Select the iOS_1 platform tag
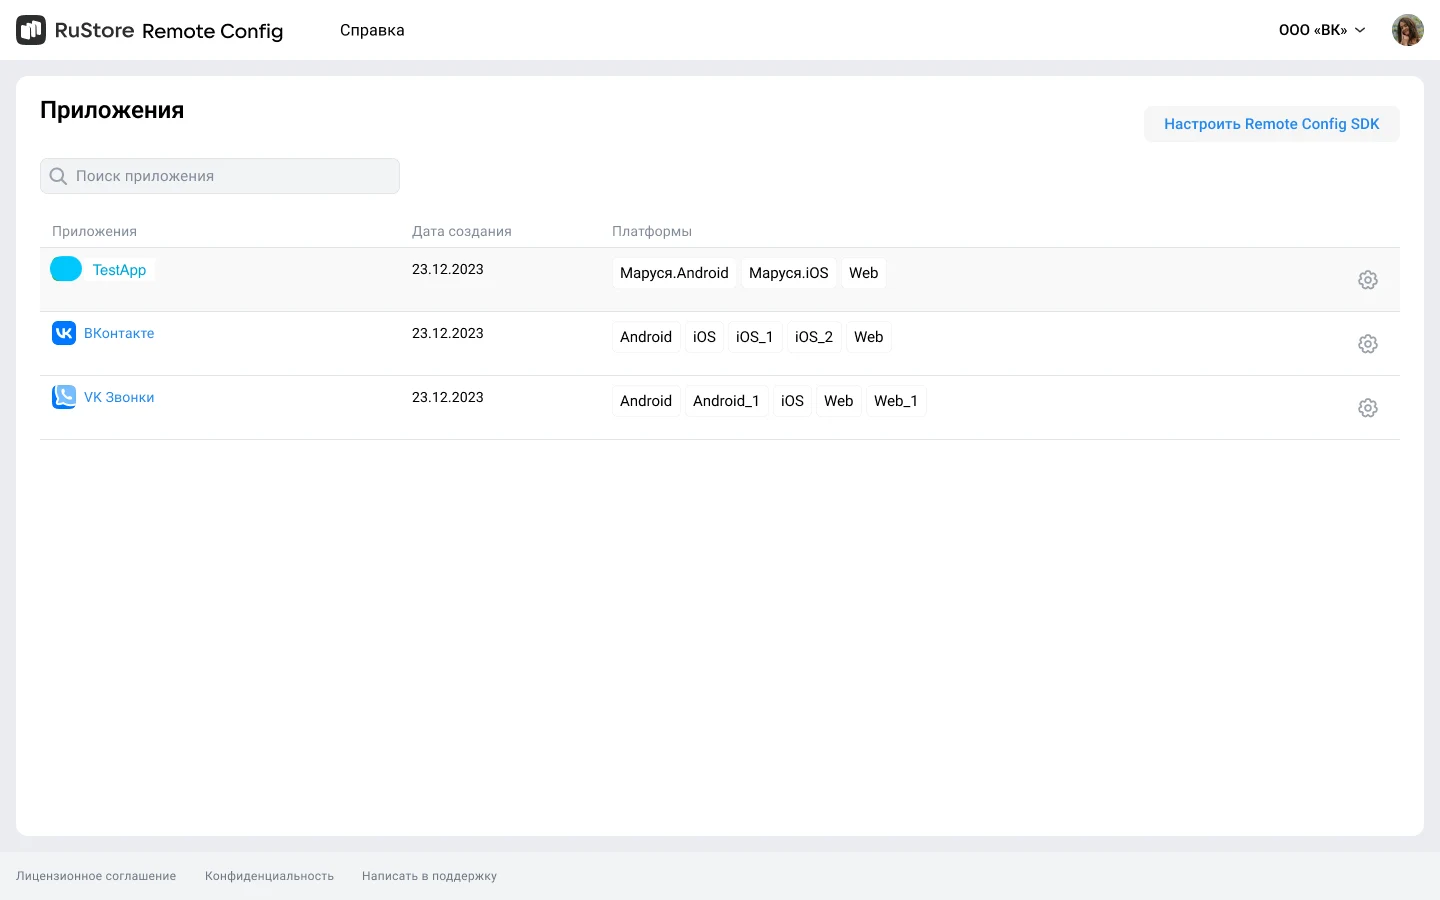The image size is (1440, 900). pos(755,337)
